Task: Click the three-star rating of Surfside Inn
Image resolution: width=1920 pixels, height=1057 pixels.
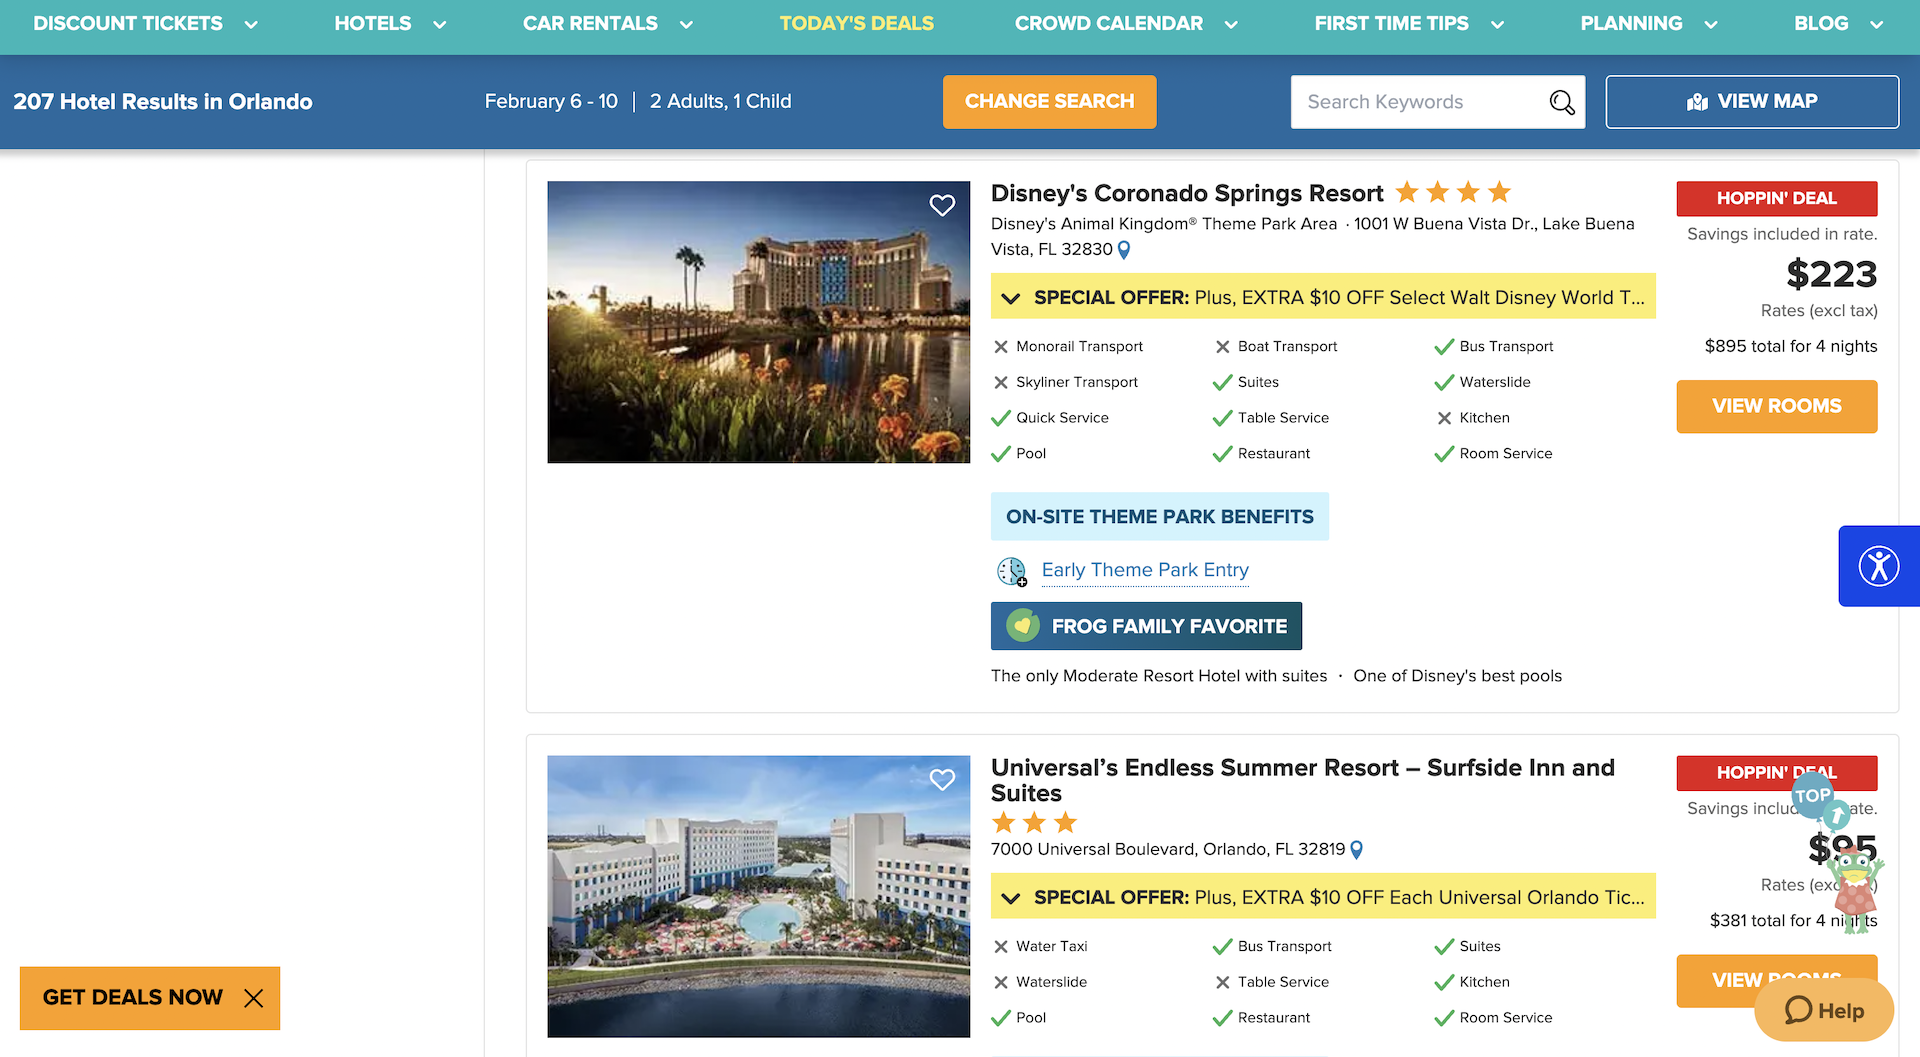Action: 1034,823
